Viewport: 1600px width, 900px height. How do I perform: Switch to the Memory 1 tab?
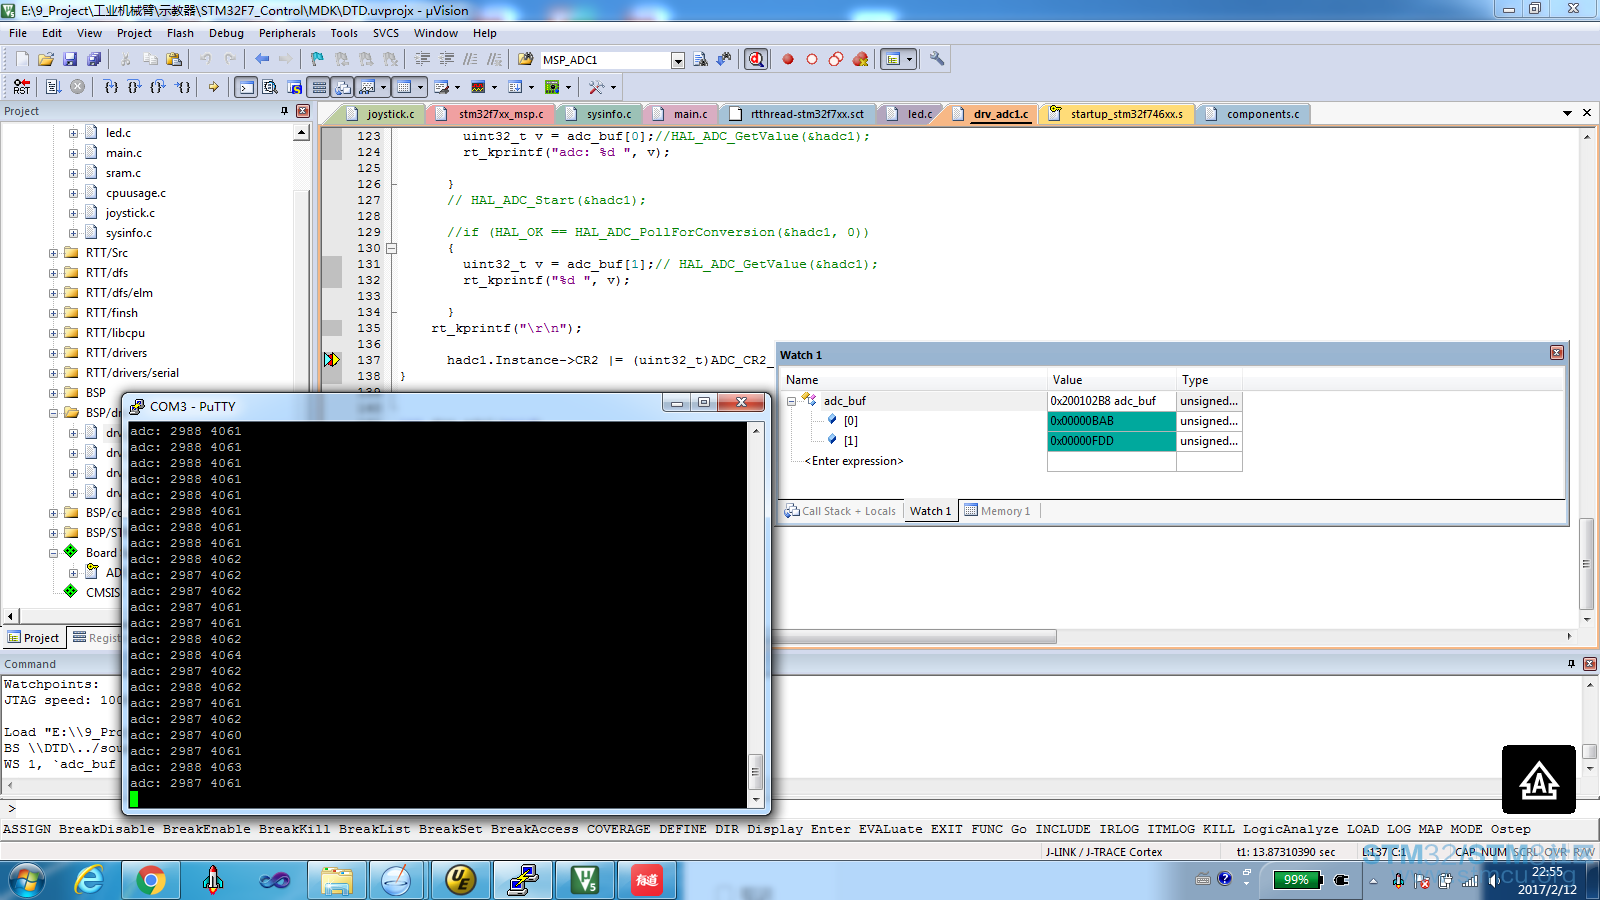(998, 511)
